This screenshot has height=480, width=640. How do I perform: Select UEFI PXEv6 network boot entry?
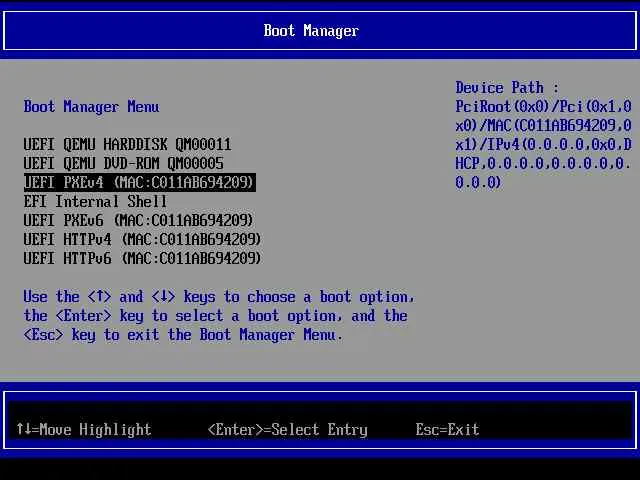coord(138,221)
